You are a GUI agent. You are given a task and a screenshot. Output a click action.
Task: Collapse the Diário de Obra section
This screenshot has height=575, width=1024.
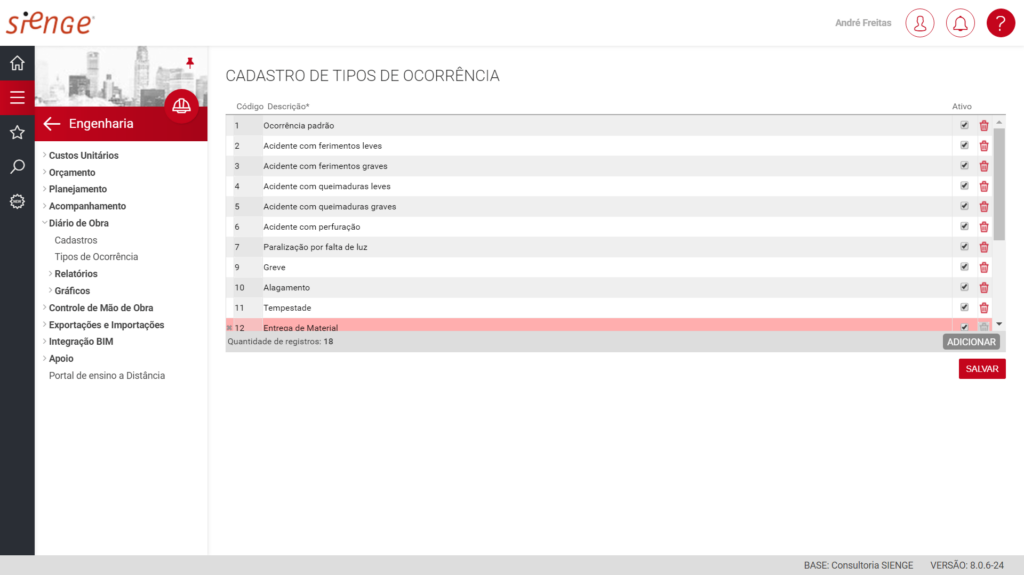[x=78, y=223]
